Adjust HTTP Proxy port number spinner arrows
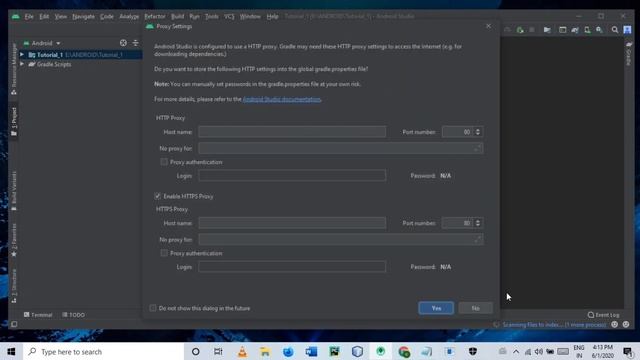The width and height of the screenshot is (640, 360). tap(478, 132)
